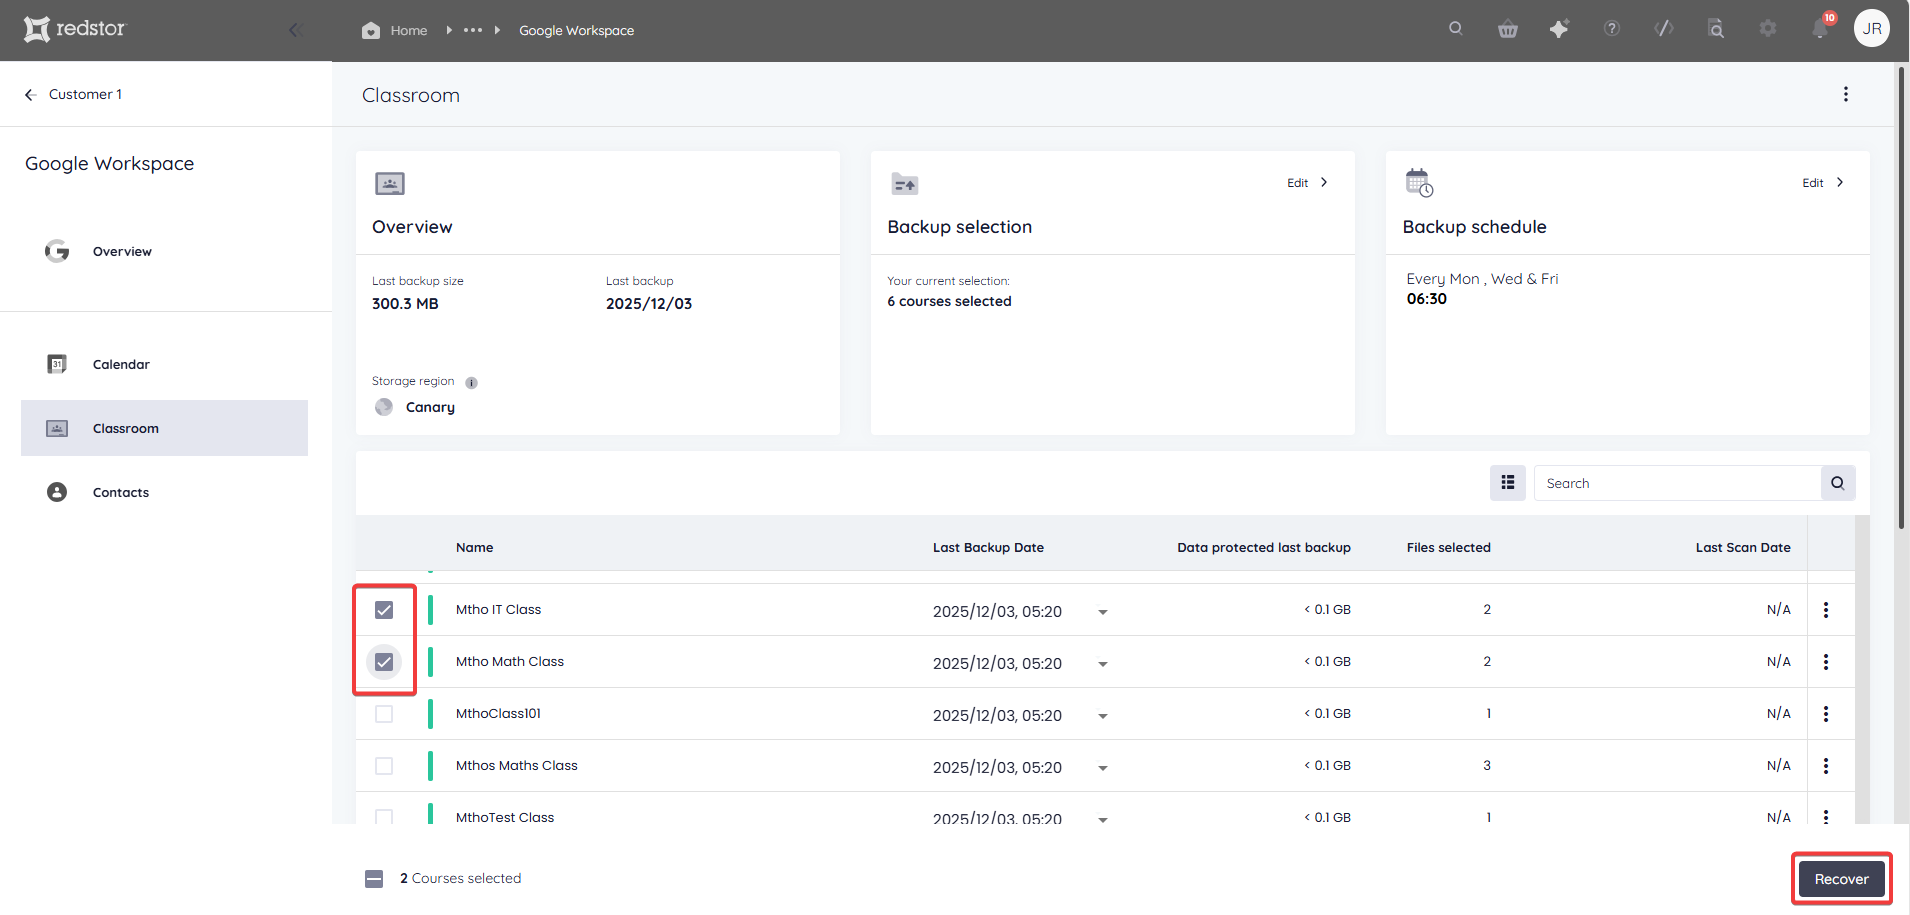The image size is (1910, 915).
Task: Click the storage region info icon
Action: click(x=471, y=382)
